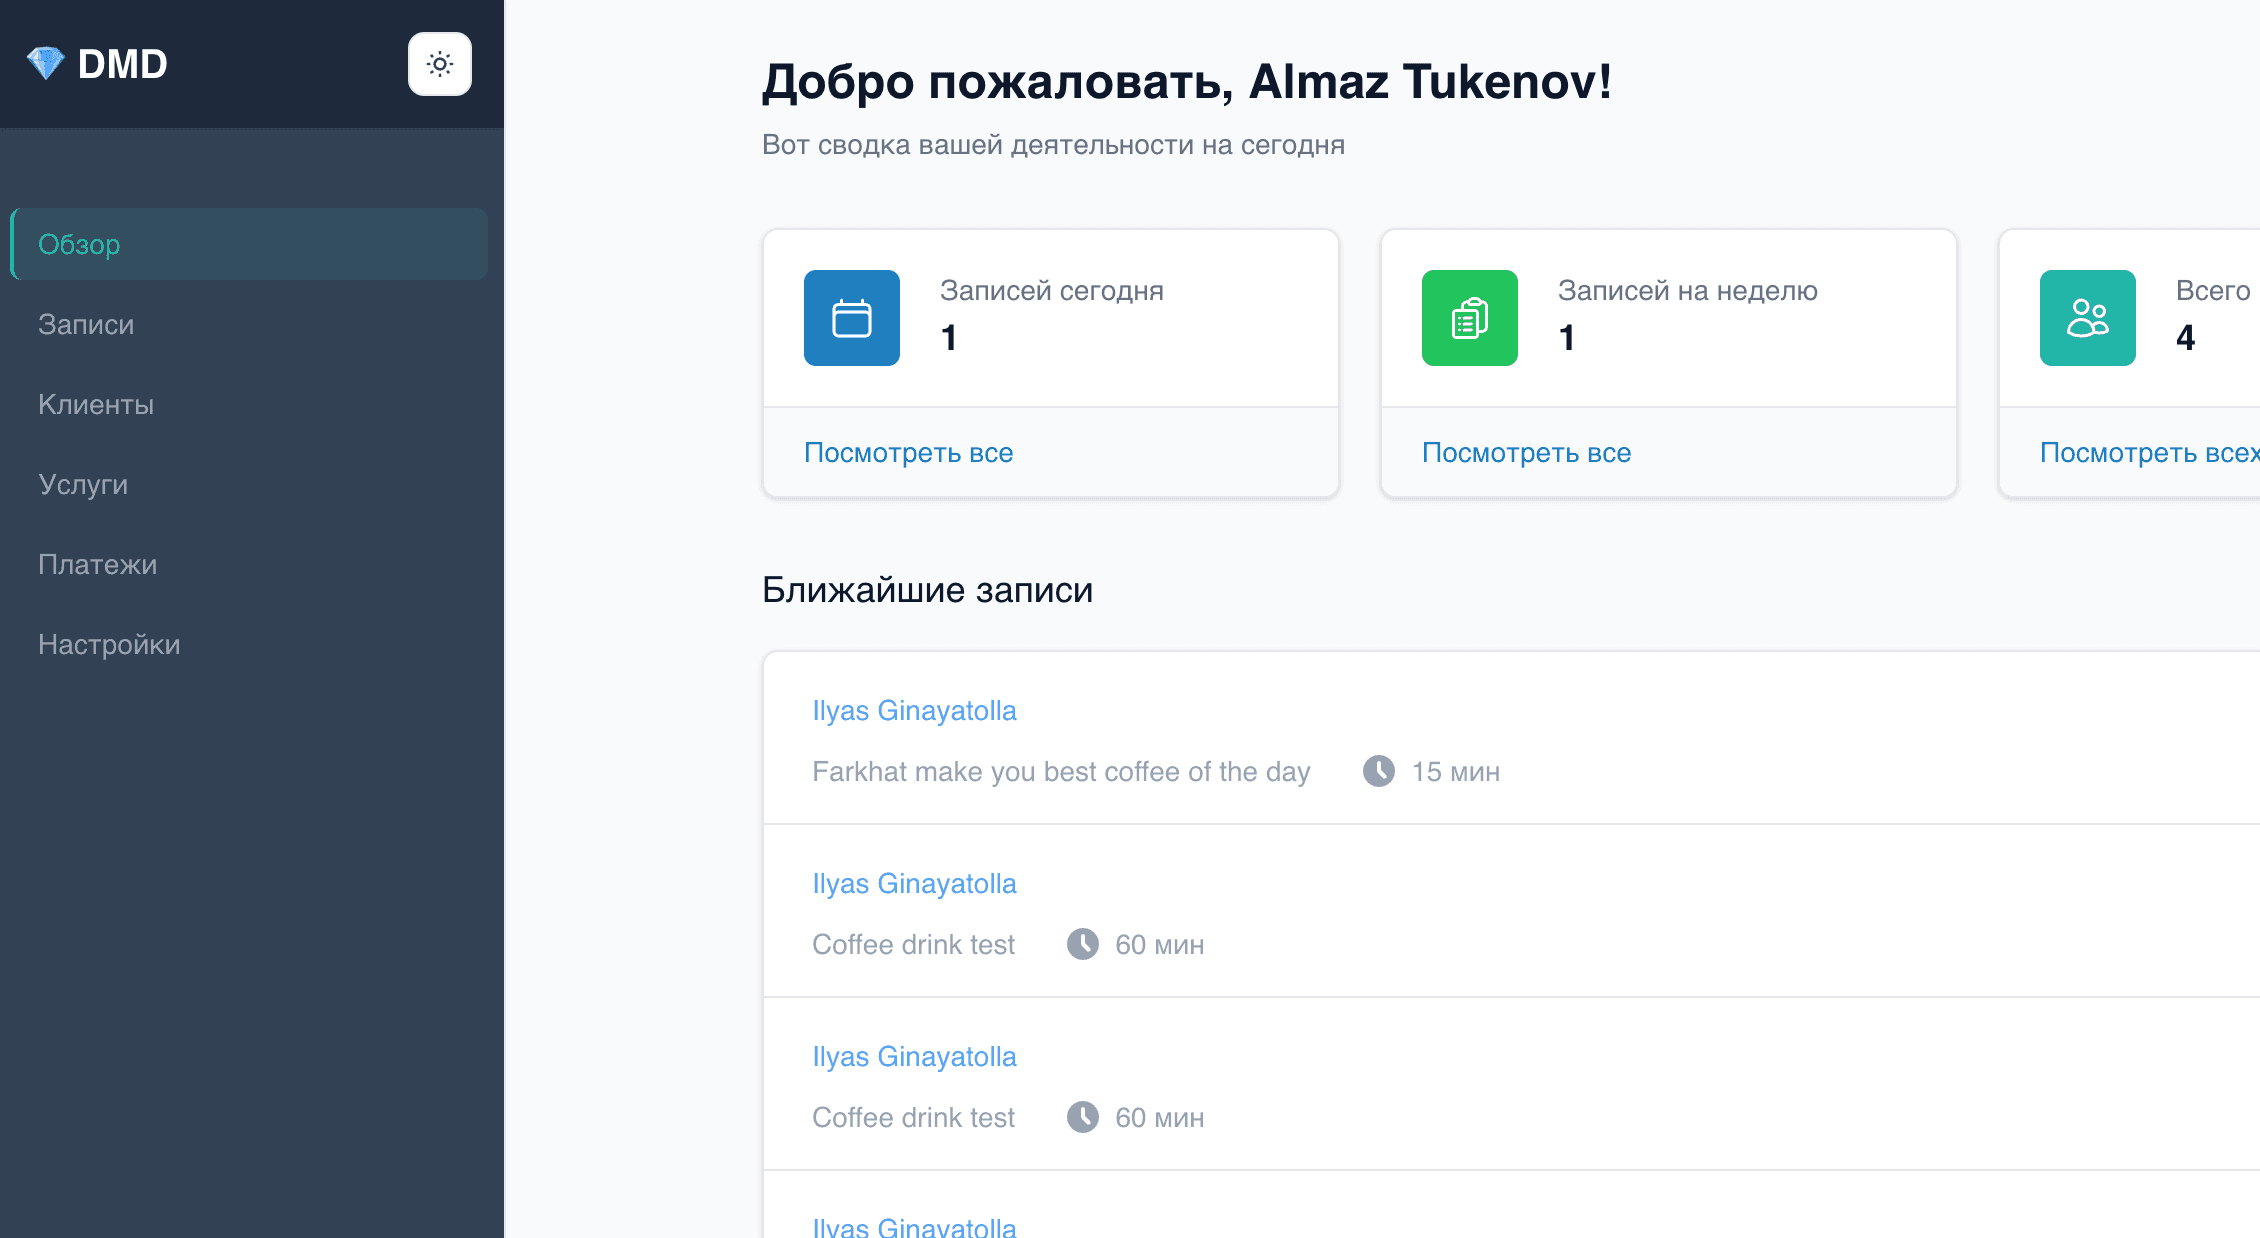Click the Записей на неделю label
This screenshot has height=1238, width=2260.
click(1688, 290)
